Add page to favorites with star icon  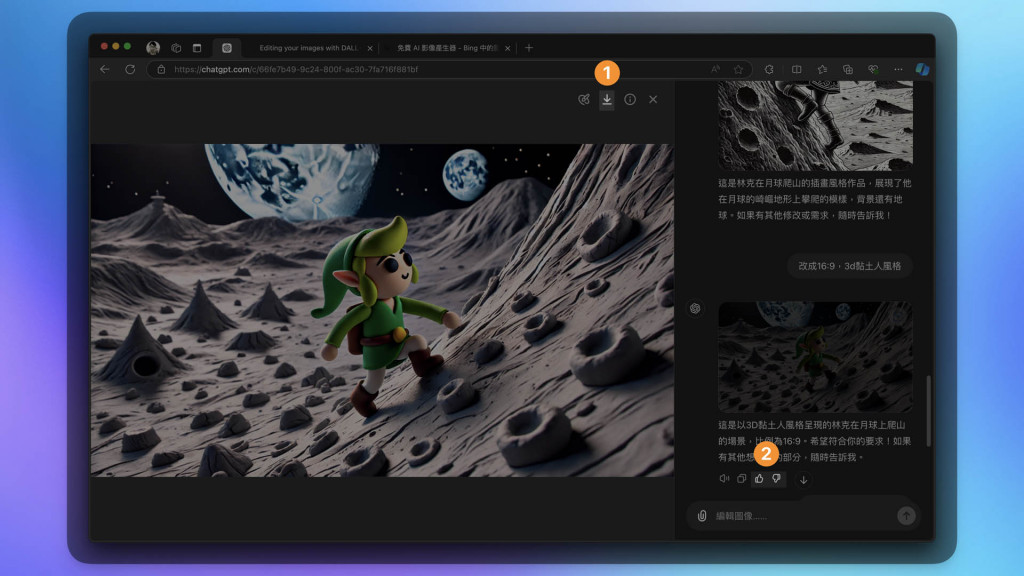pyautogui.click(x=739, y=69)
